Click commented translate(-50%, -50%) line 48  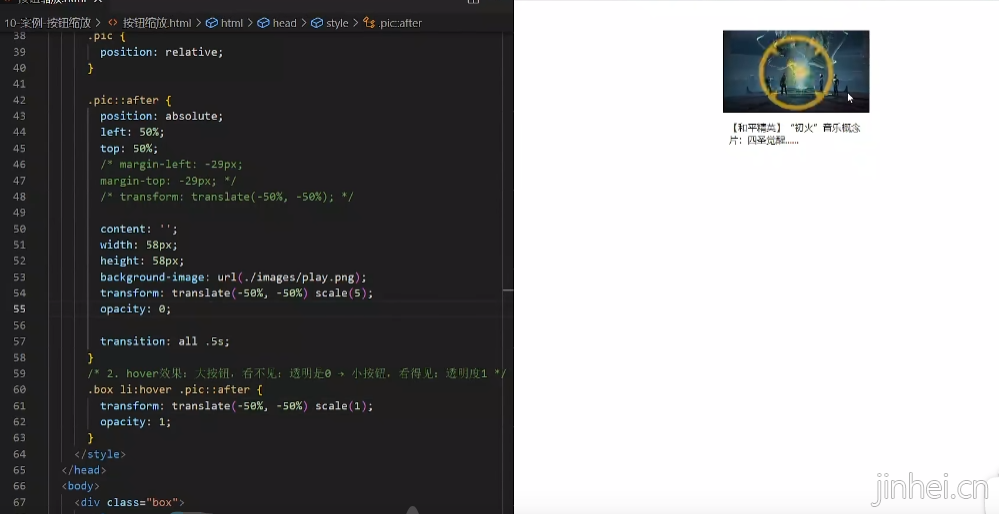(226, 196)
